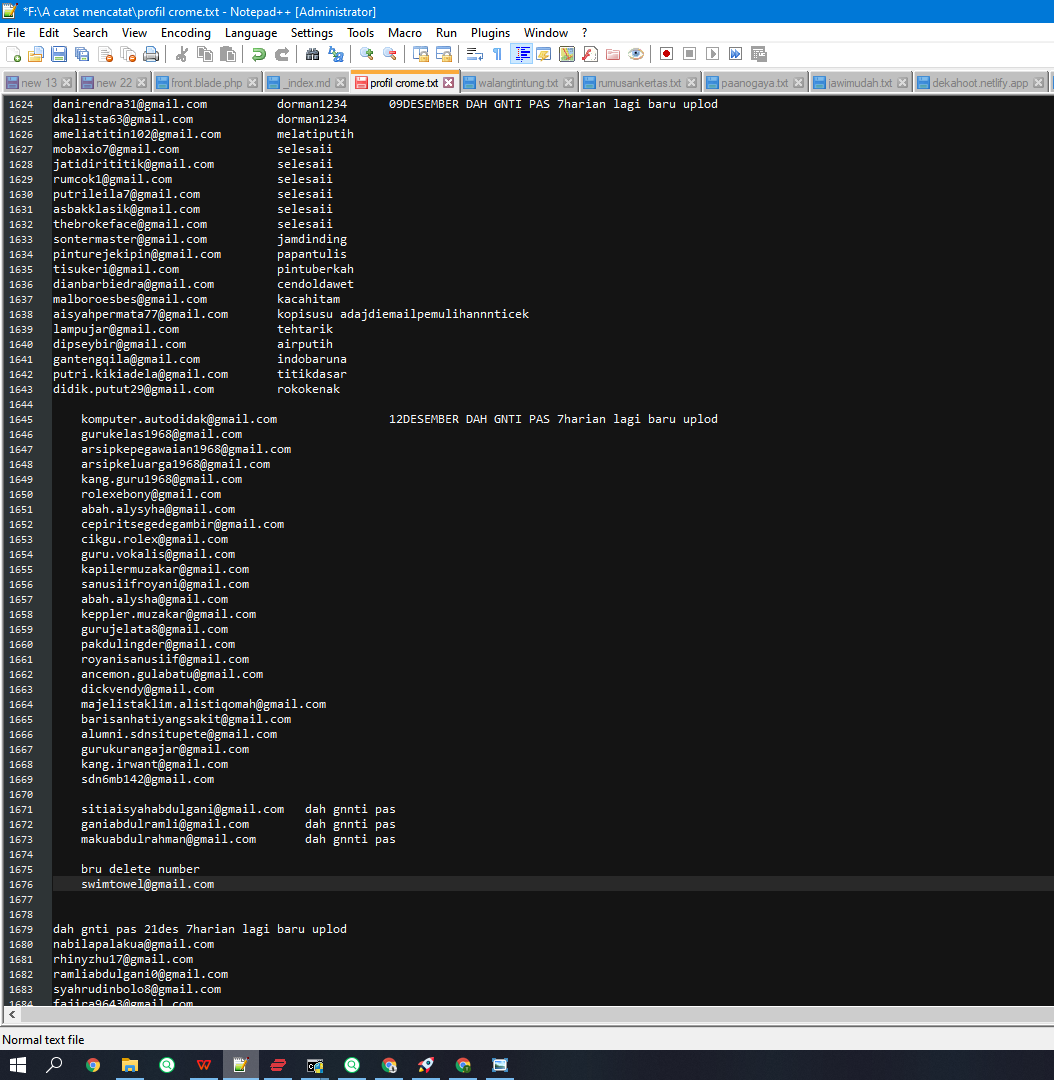Open File Explorer from the taskbar
The height and width of the screenshot is (1080, 1054).
130,1065
